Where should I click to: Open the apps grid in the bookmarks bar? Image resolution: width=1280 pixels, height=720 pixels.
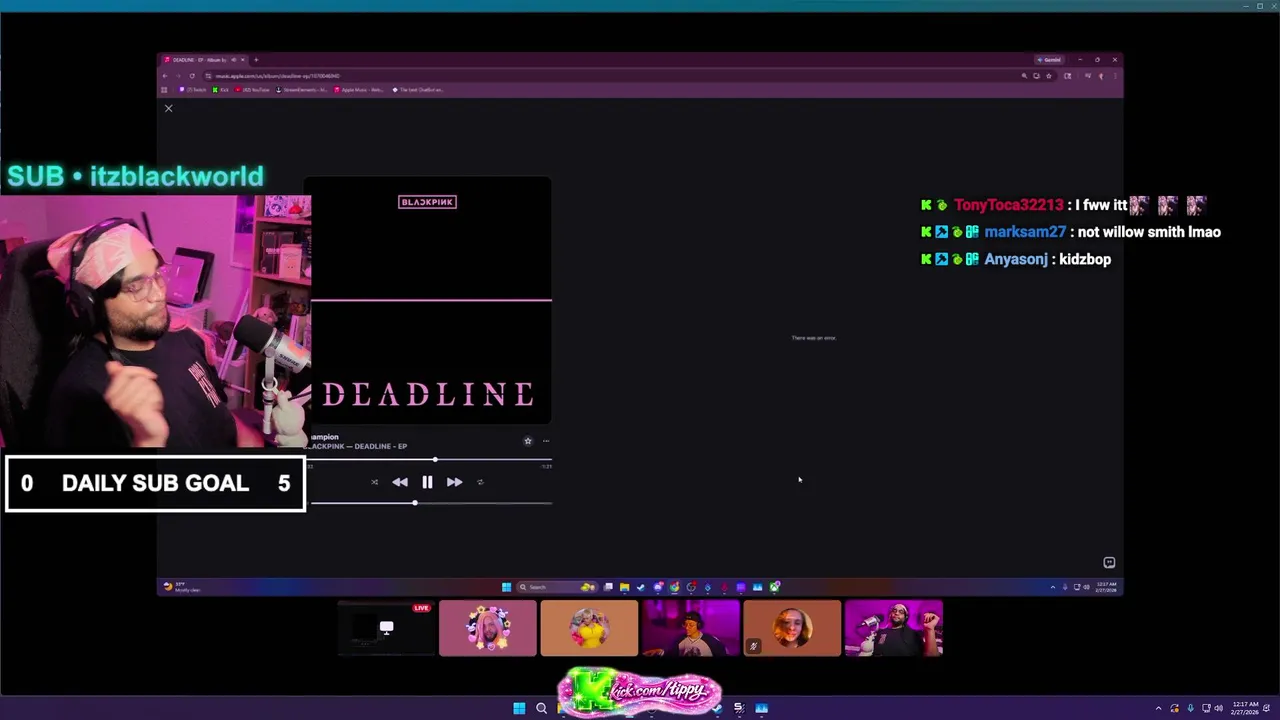pos(164,90)
